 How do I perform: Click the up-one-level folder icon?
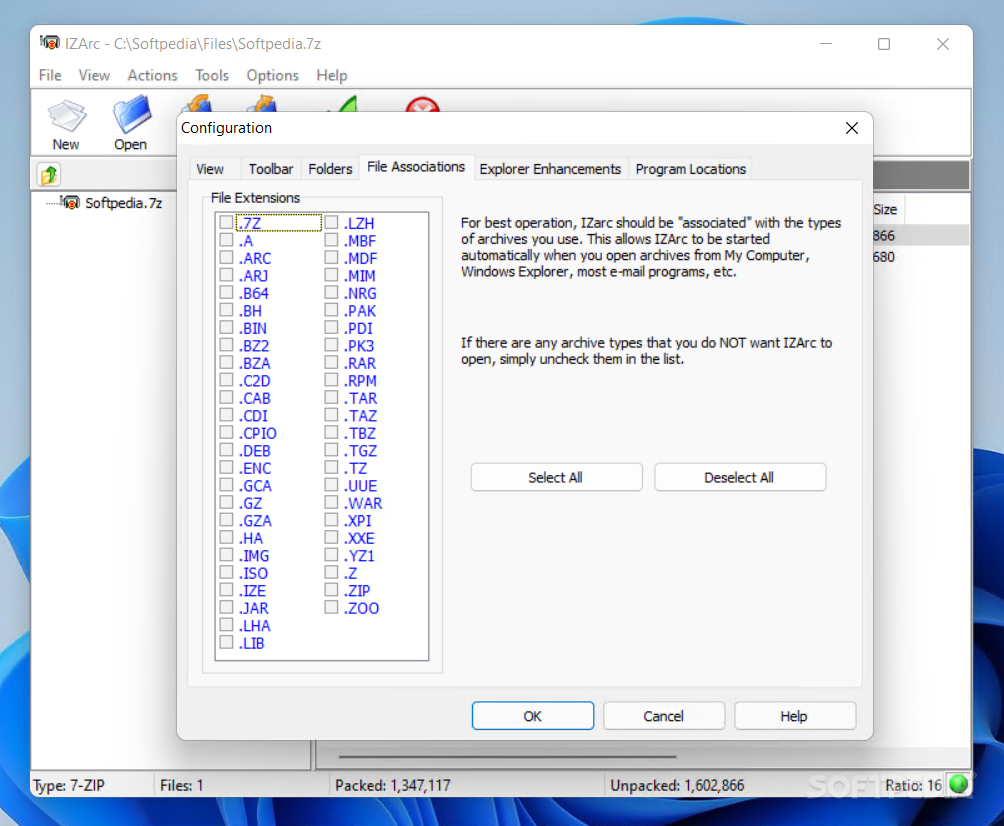click(x=49, y=175)
